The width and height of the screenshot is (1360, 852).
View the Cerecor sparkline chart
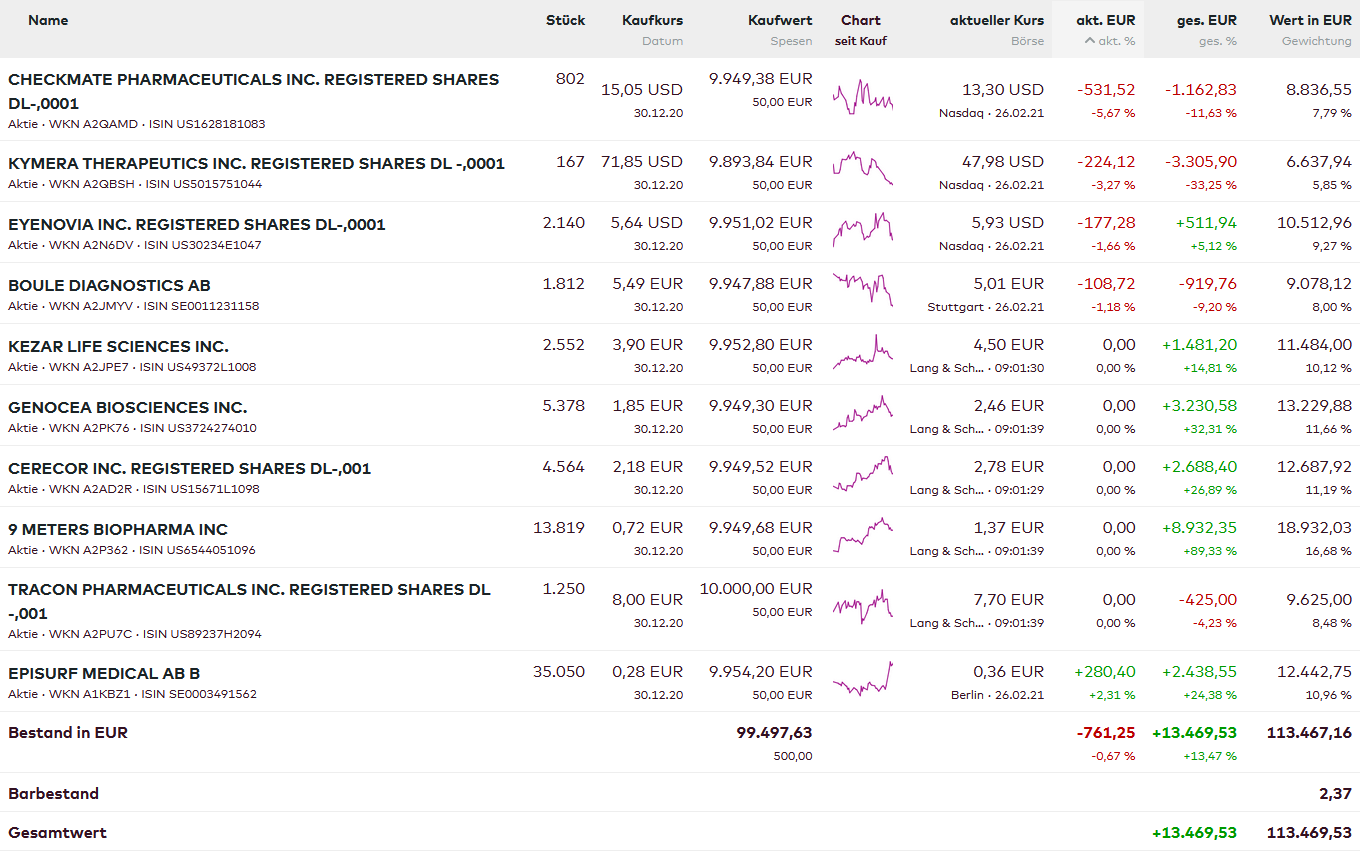862,474
